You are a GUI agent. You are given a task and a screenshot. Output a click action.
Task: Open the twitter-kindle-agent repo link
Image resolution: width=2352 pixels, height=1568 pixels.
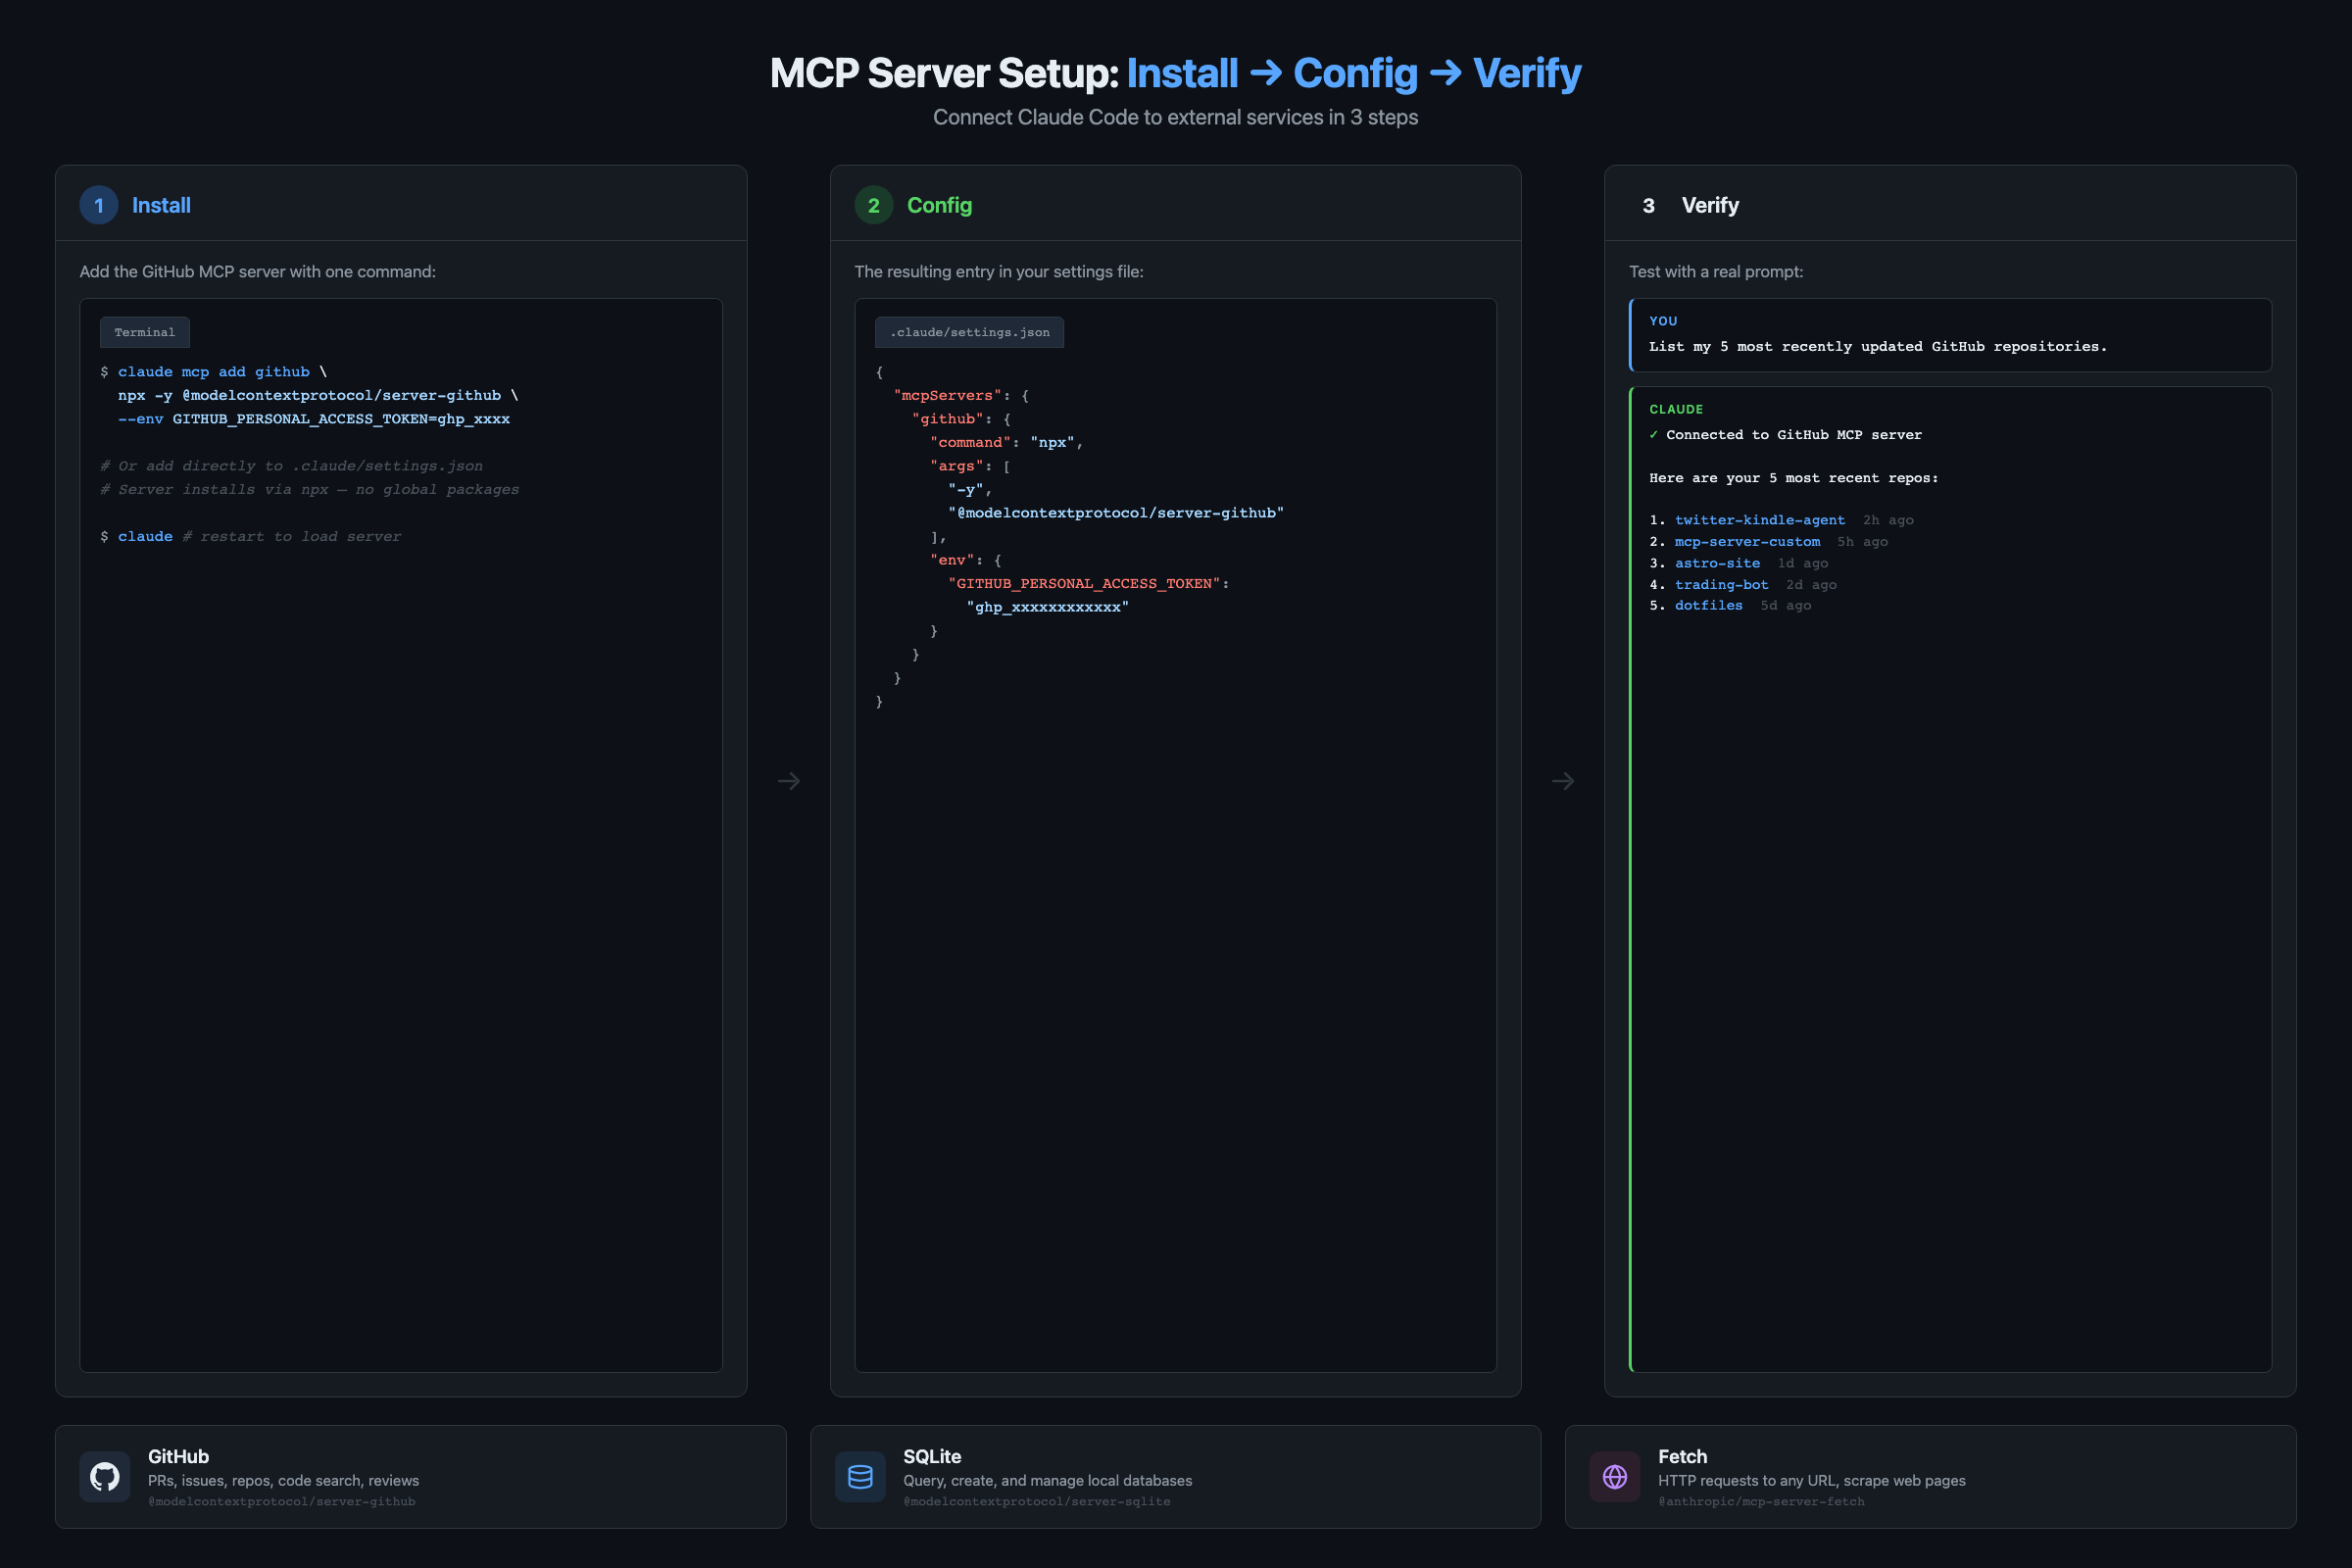point(1760,520)
